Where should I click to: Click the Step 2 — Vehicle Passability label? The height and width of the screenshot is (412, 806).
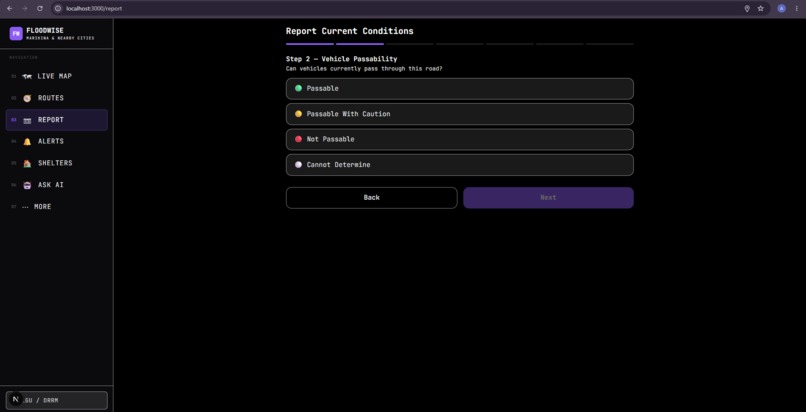pyautogui.click(x=341, y=59)
